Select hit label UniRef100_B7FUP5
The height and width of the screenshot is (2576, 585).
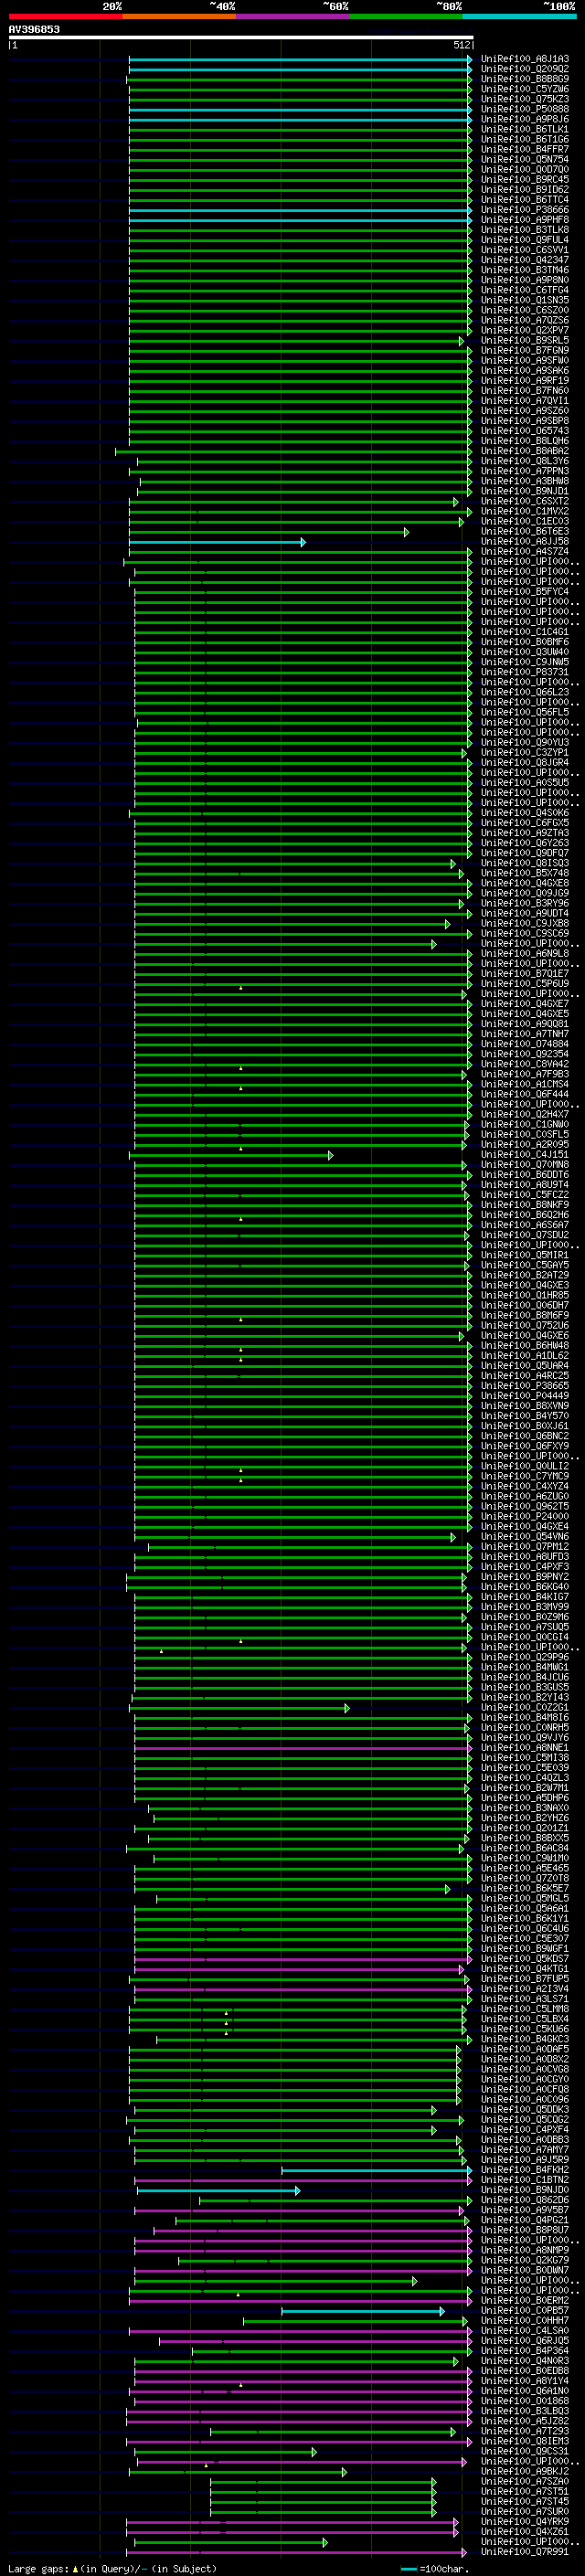[525, 1979]
